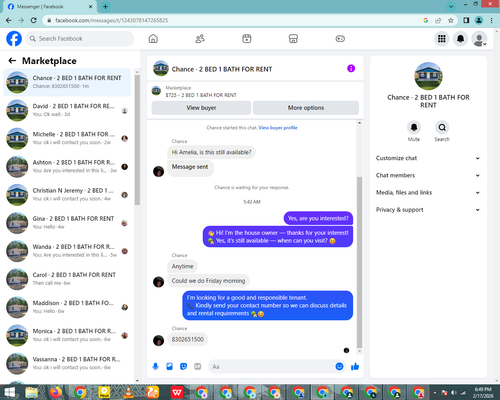
Task: Open Wanda's conversation
Action: [67, 251]
